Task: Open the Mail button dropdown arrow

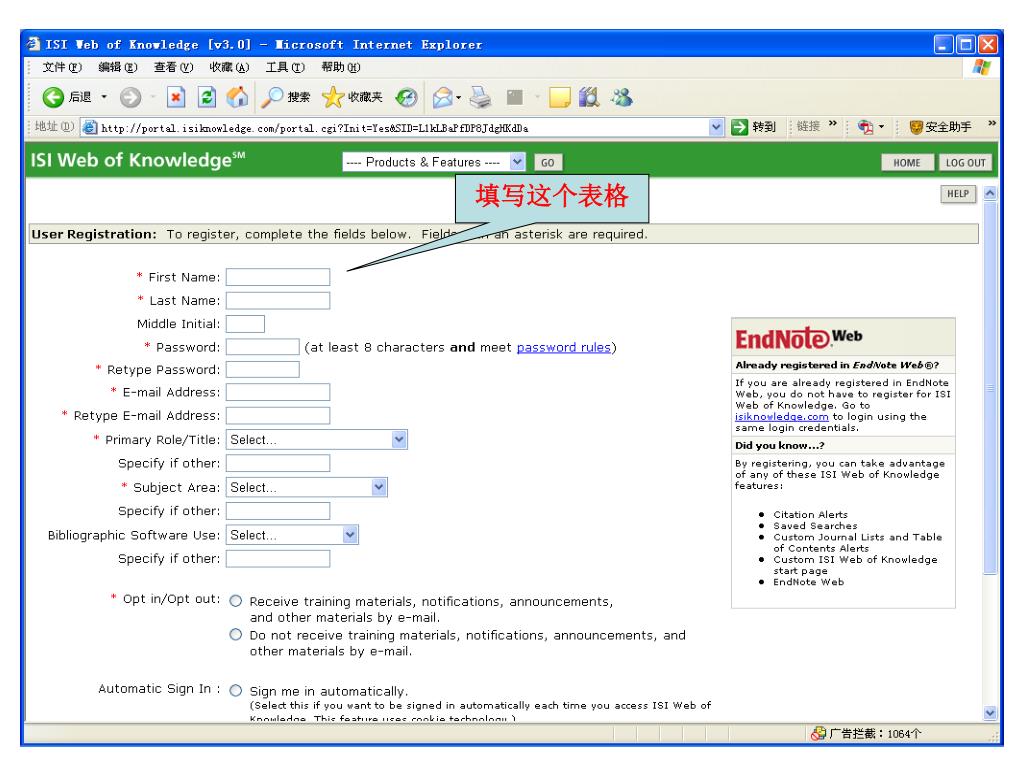Action: (458, 98)
